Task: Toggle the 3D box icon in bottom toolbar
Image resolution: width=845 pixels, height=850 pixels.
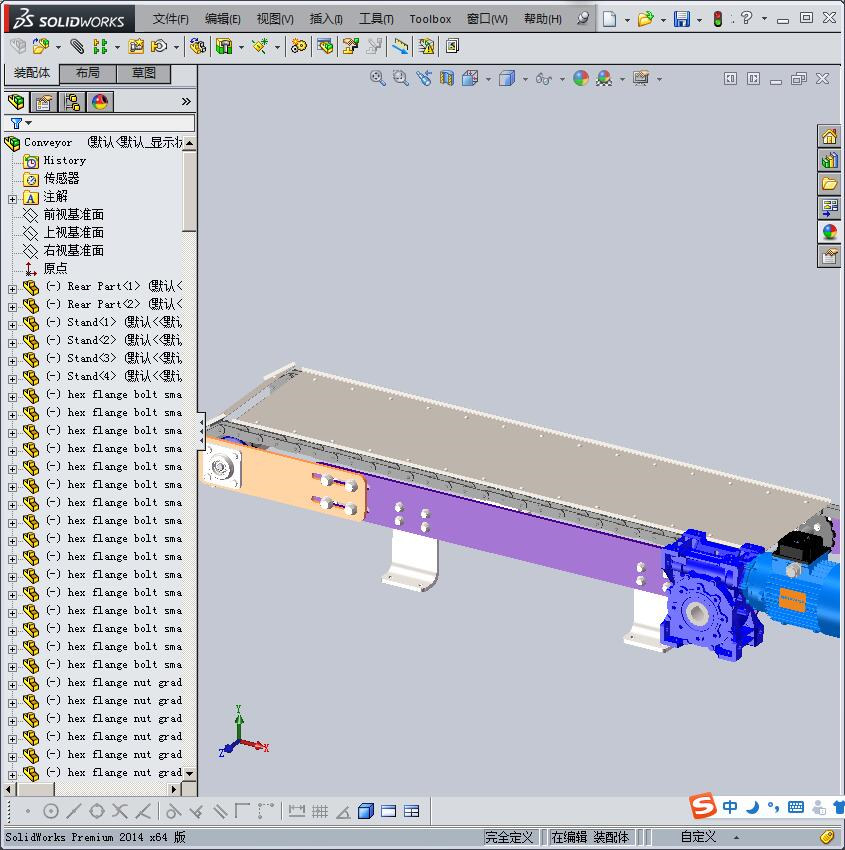Action: 366,811
